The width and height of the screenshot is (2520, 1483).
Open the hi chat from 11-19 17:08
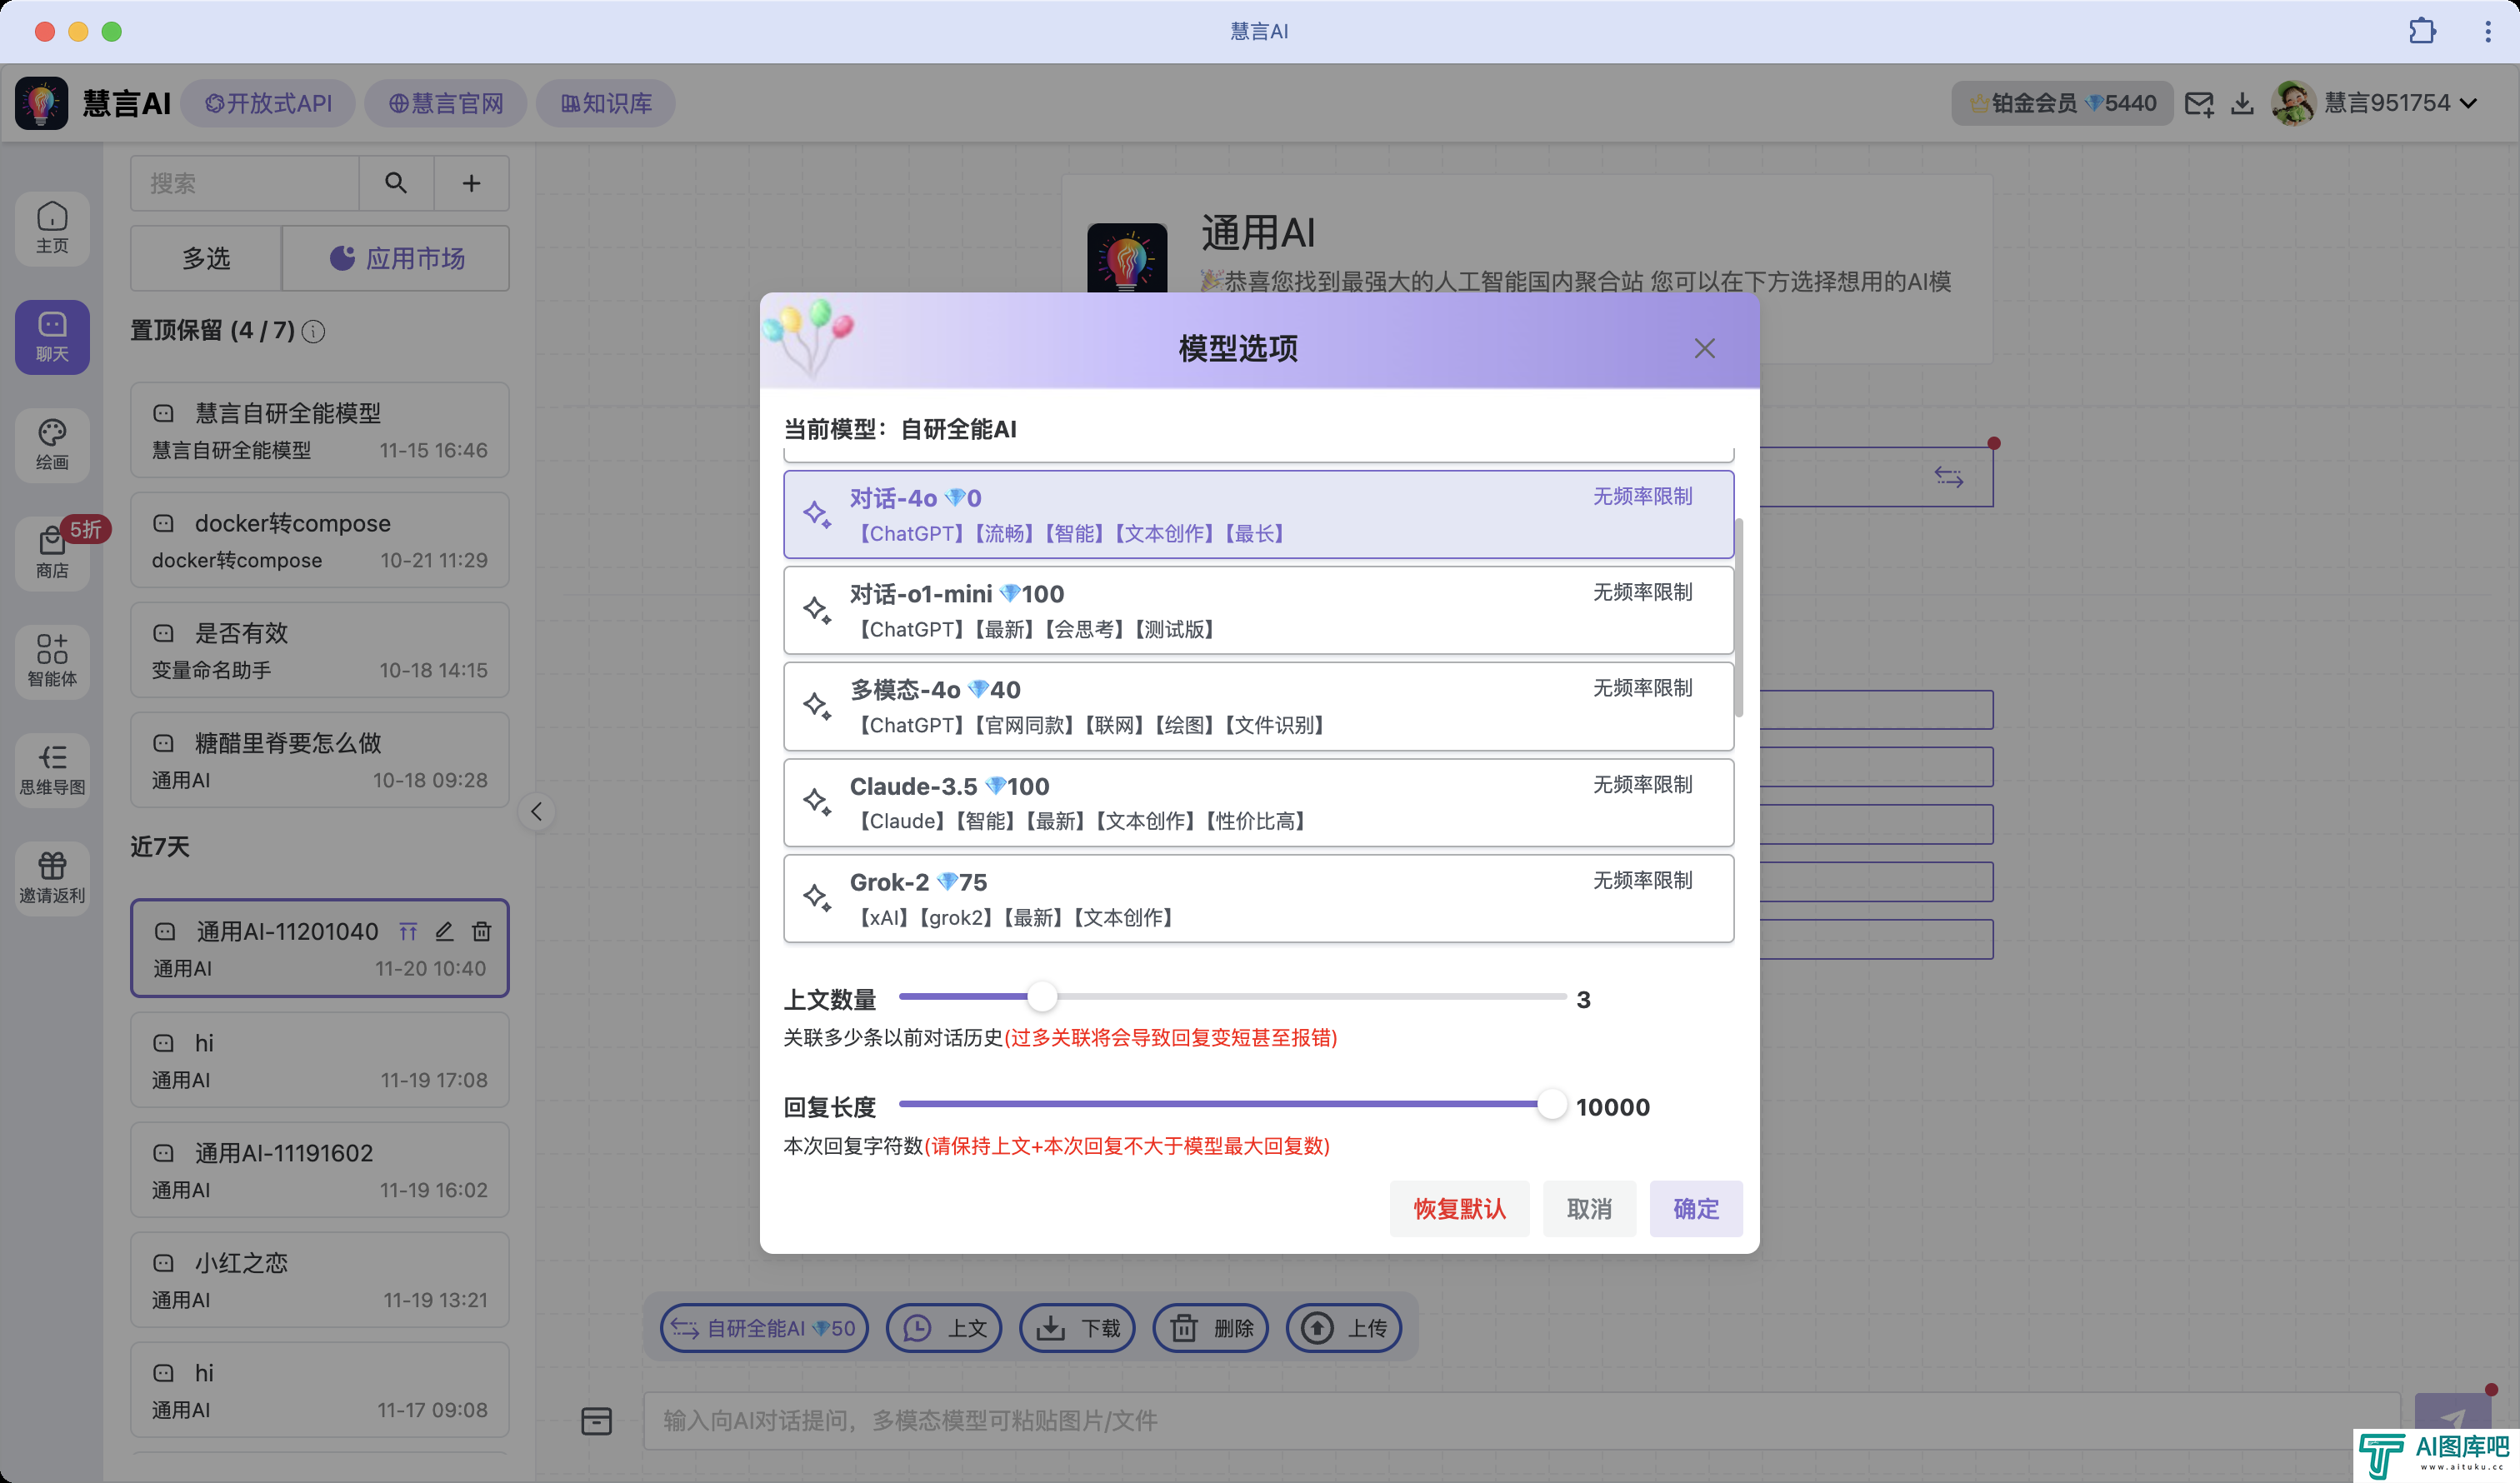[320, 1060]
